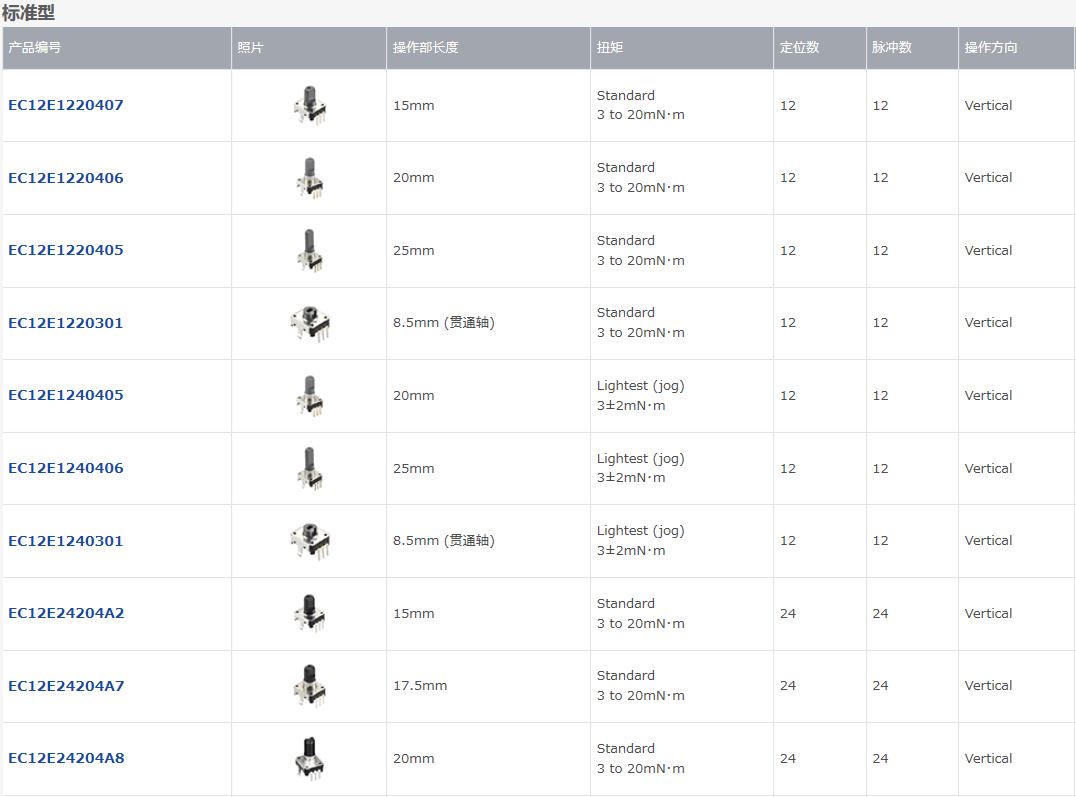Open product link EC12E1220407
Image resolution: width=1076 pixels, height=797 pixels.
point(66,105)
